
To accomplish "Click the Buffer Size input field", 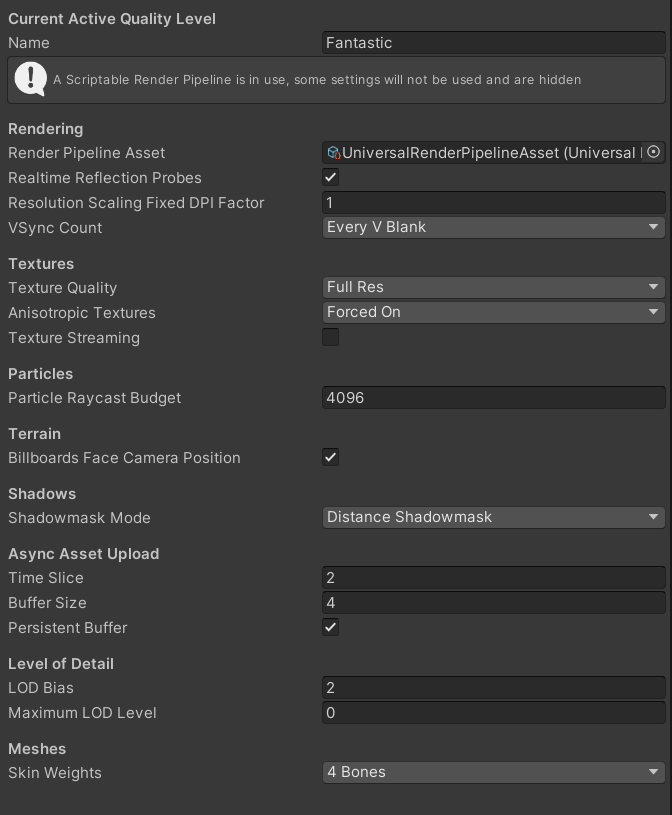I will click(494, 602).
